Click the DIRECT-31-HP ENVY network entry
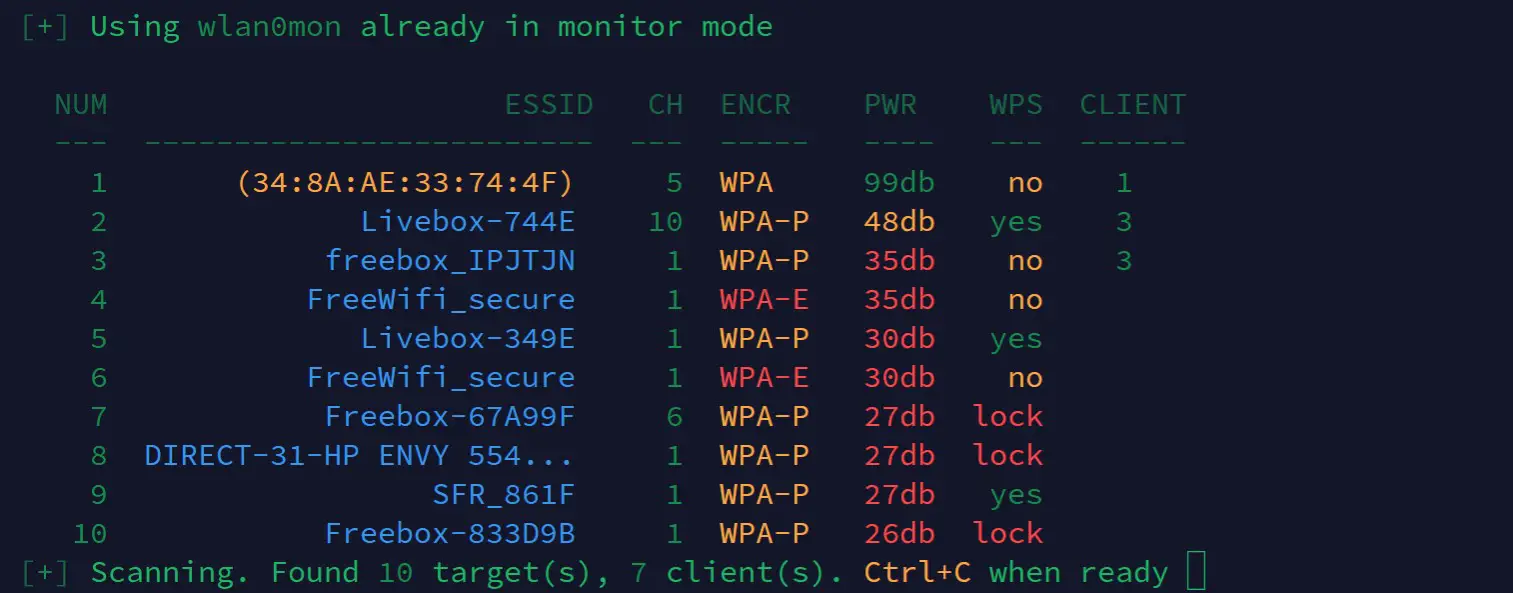The height and width of the screenshot is (593, 1513). (x=359, y=456)
